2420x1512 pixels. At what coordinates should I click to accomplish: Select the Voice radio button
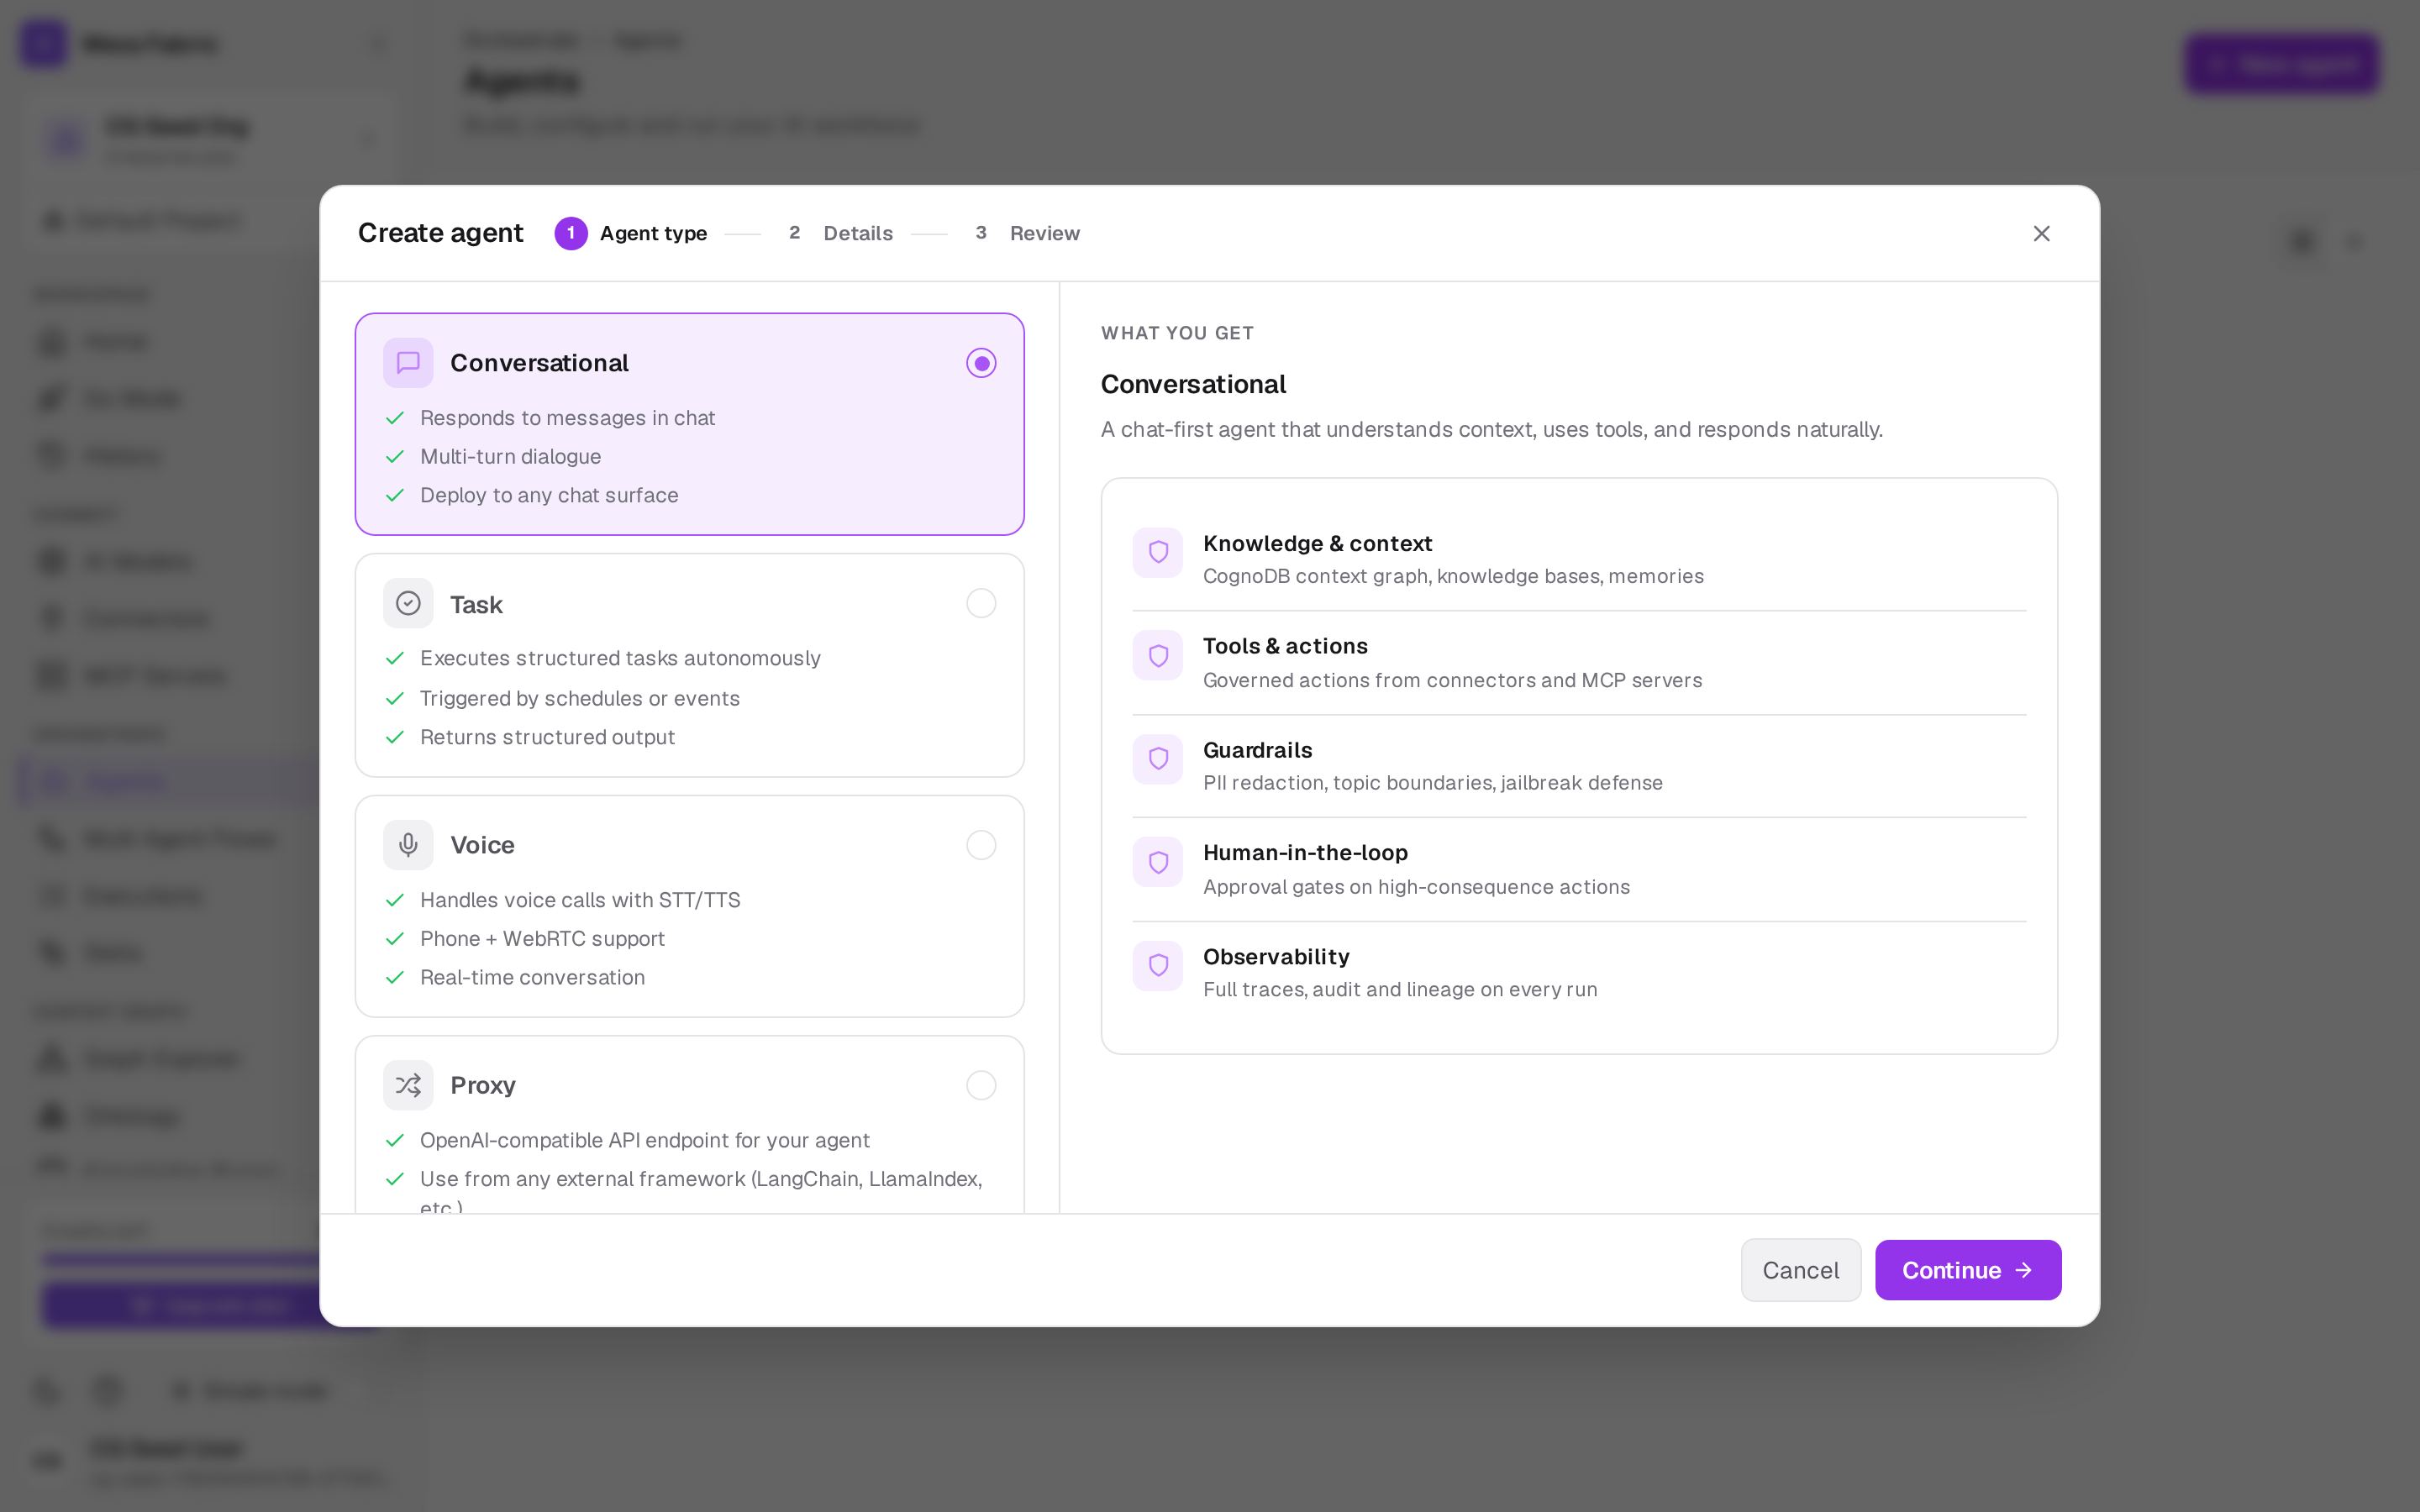(x=981, y=845)
